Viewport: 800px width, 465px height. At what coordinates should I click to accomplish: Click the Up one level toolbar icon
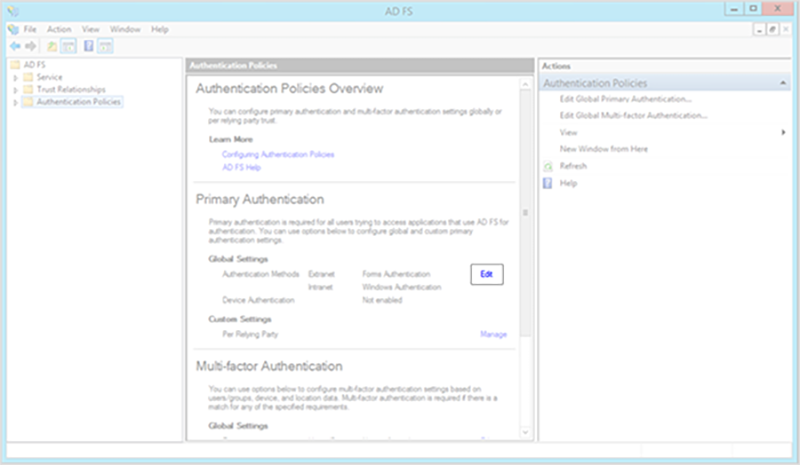tap(52, 46)
